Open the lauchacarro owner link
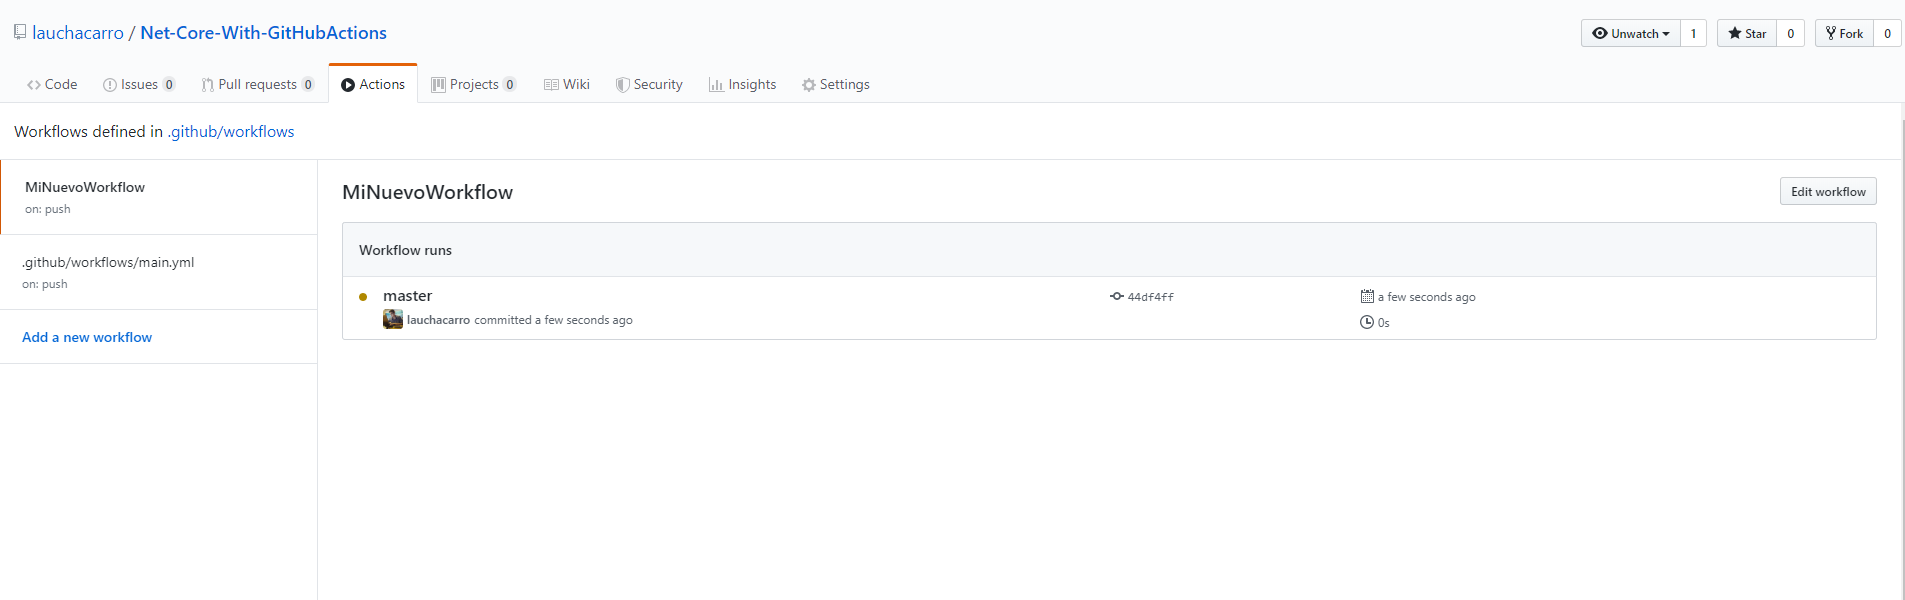 click(x=78, y=33)
